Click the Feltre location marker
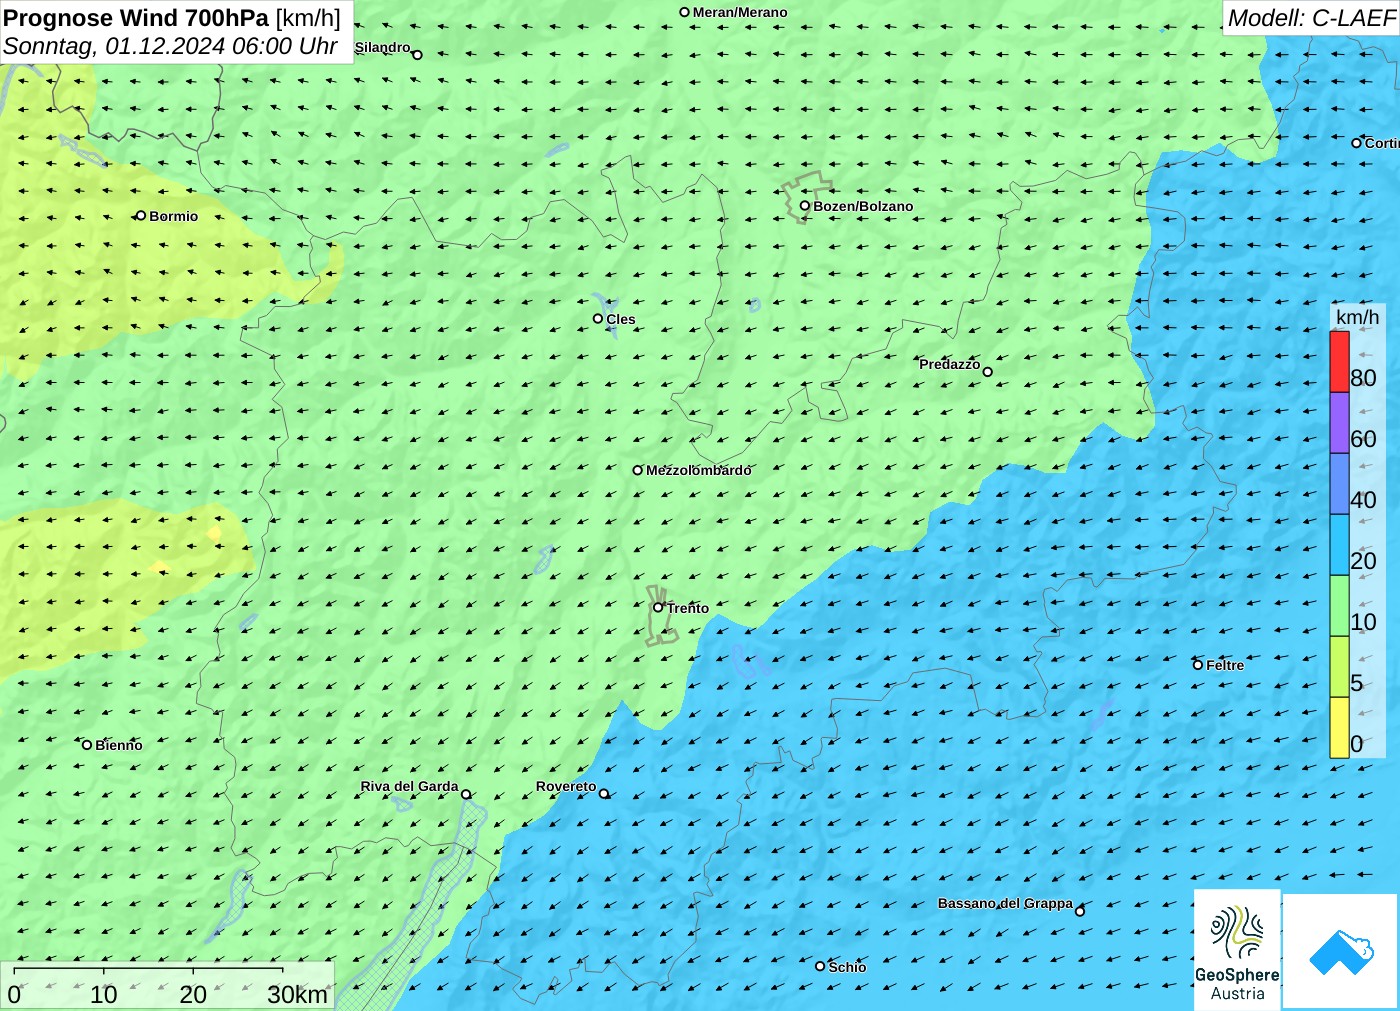Viewport: 1400px width, 1011px height. pyautogui.click(x=1198, y=664)
